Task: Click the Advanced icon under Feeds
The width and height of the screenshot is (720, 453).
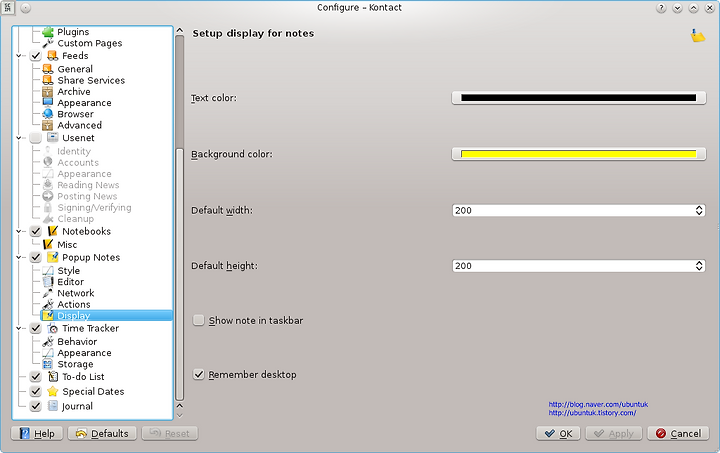Action: pos(48,125)
